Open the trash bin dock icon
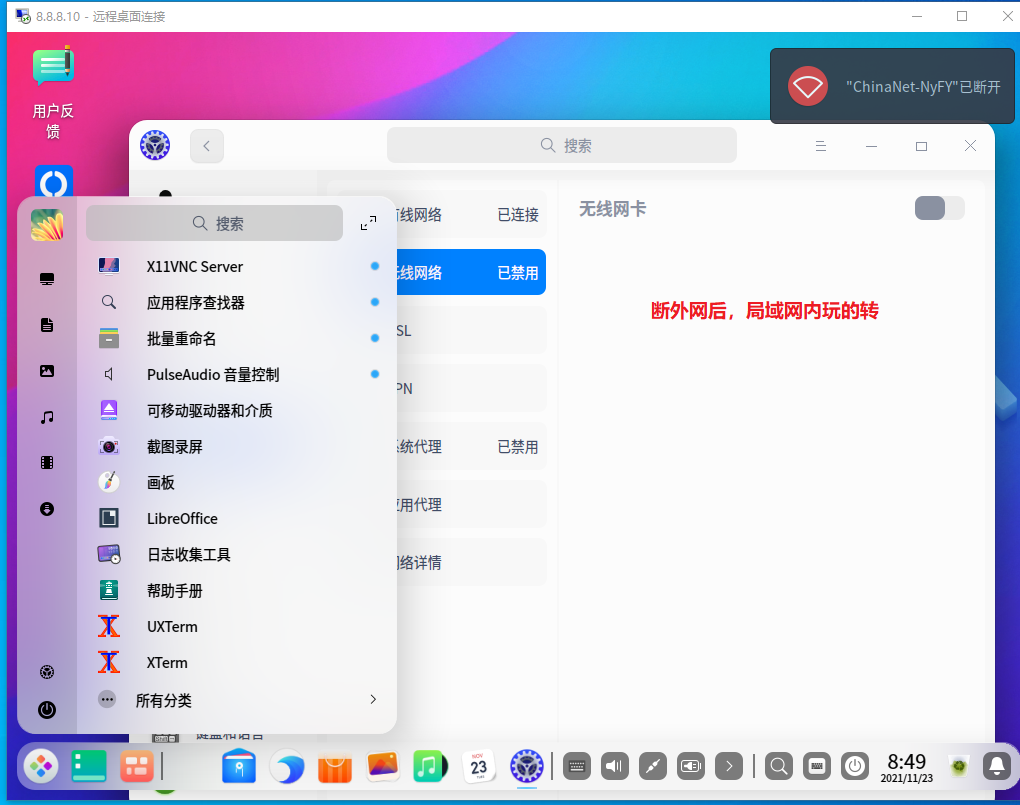1020x805 pixels. pyautogui.click(x=959, y=767)
